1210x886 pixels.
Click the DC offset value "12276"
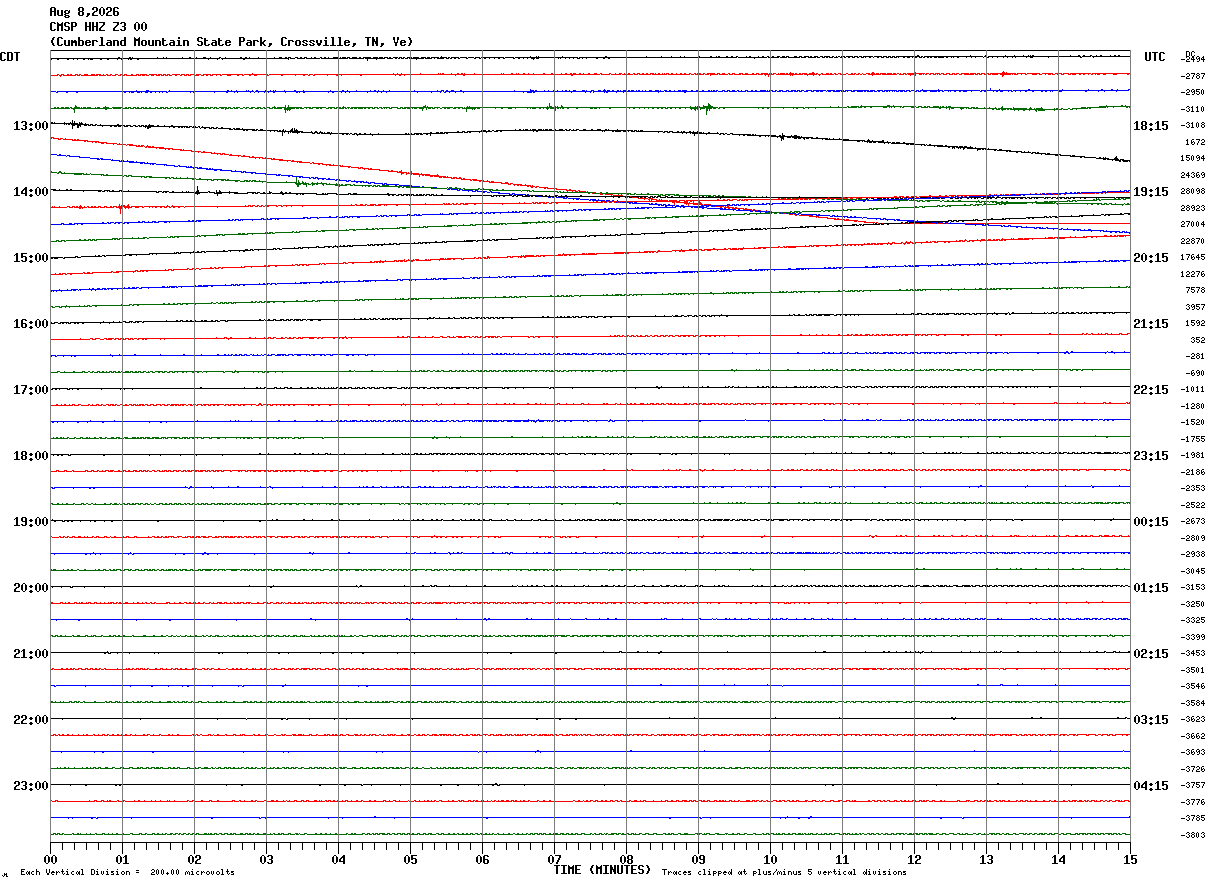click(1193, 274)
